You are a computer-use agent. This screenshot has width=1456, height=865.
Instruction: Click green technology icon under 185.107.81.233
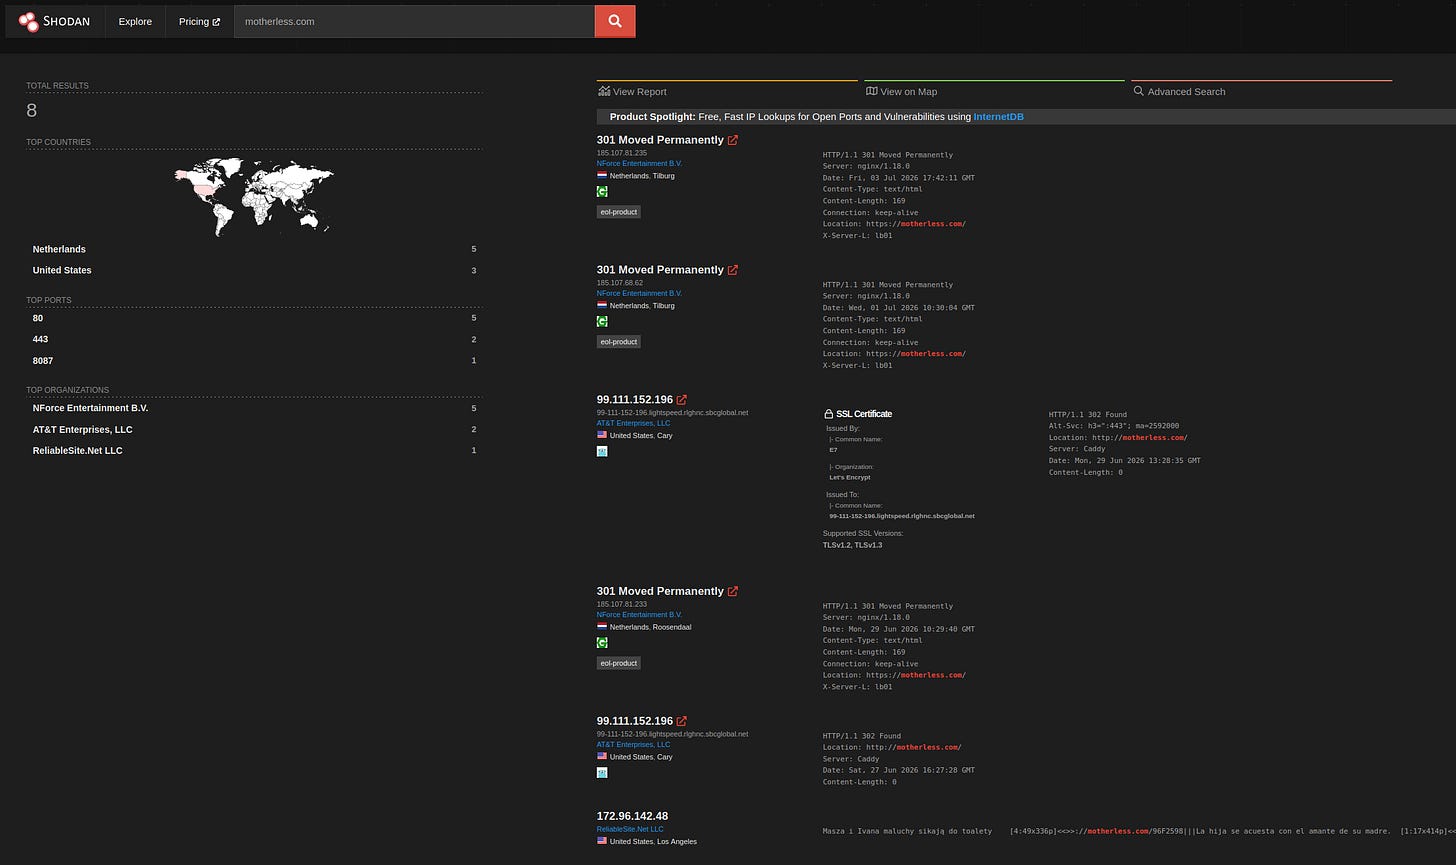click(602, 643)
